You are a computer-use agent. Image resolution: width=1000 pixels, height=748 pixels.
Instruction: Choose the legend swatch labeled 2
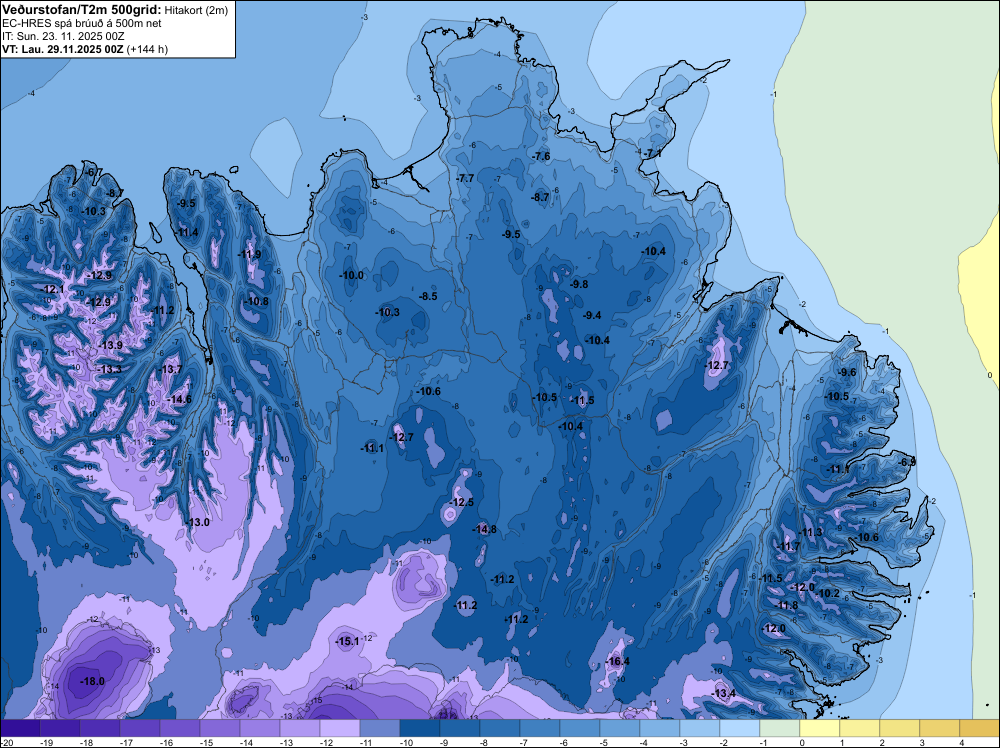tap(899, 728)
